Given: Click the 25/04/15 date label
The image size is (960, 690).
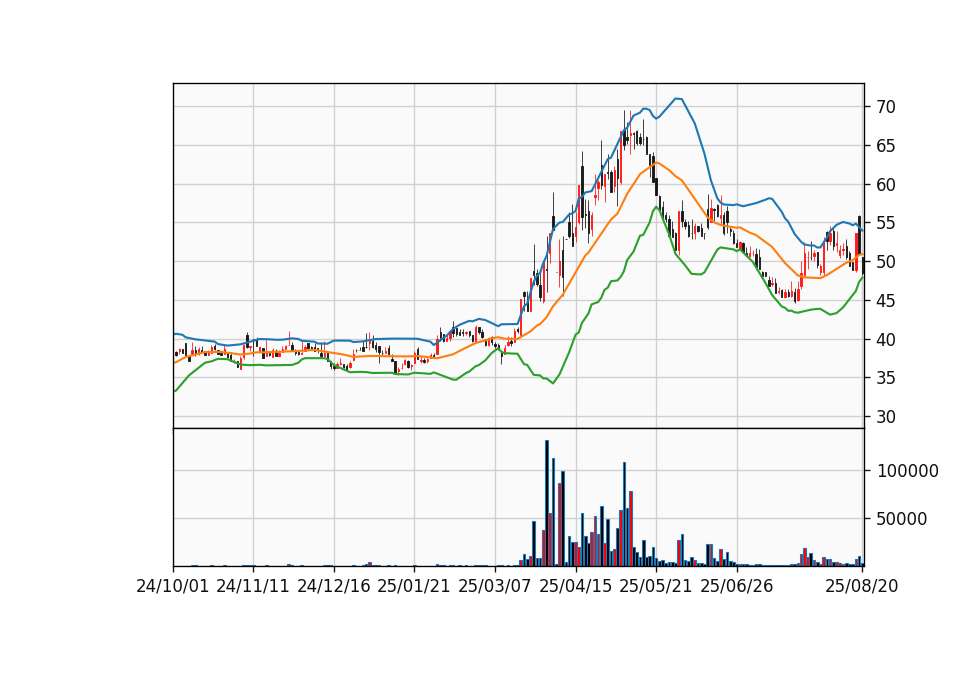Looking at the screenshot, I should click(x=576, y=586).
